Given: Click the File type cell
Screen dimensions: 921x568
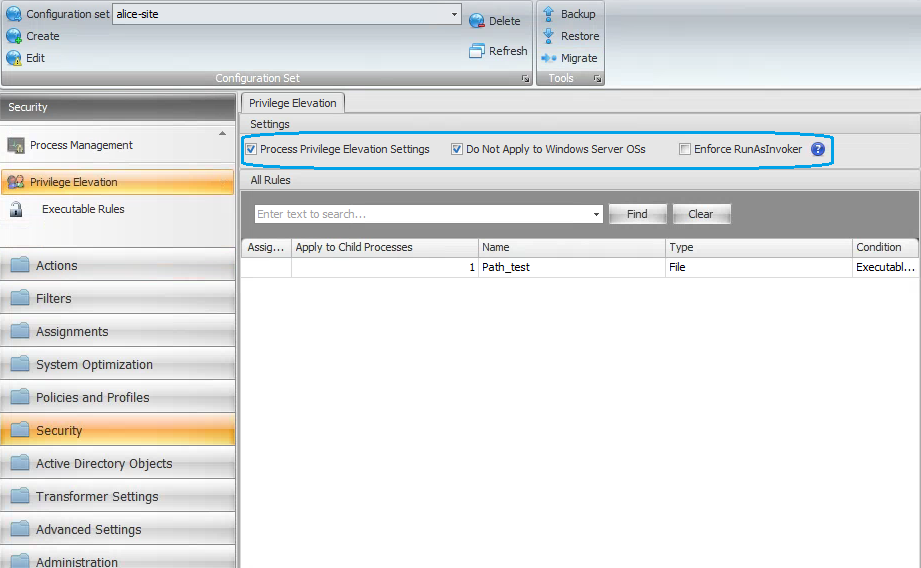Looking at the screenshot, I should point(759,267).
